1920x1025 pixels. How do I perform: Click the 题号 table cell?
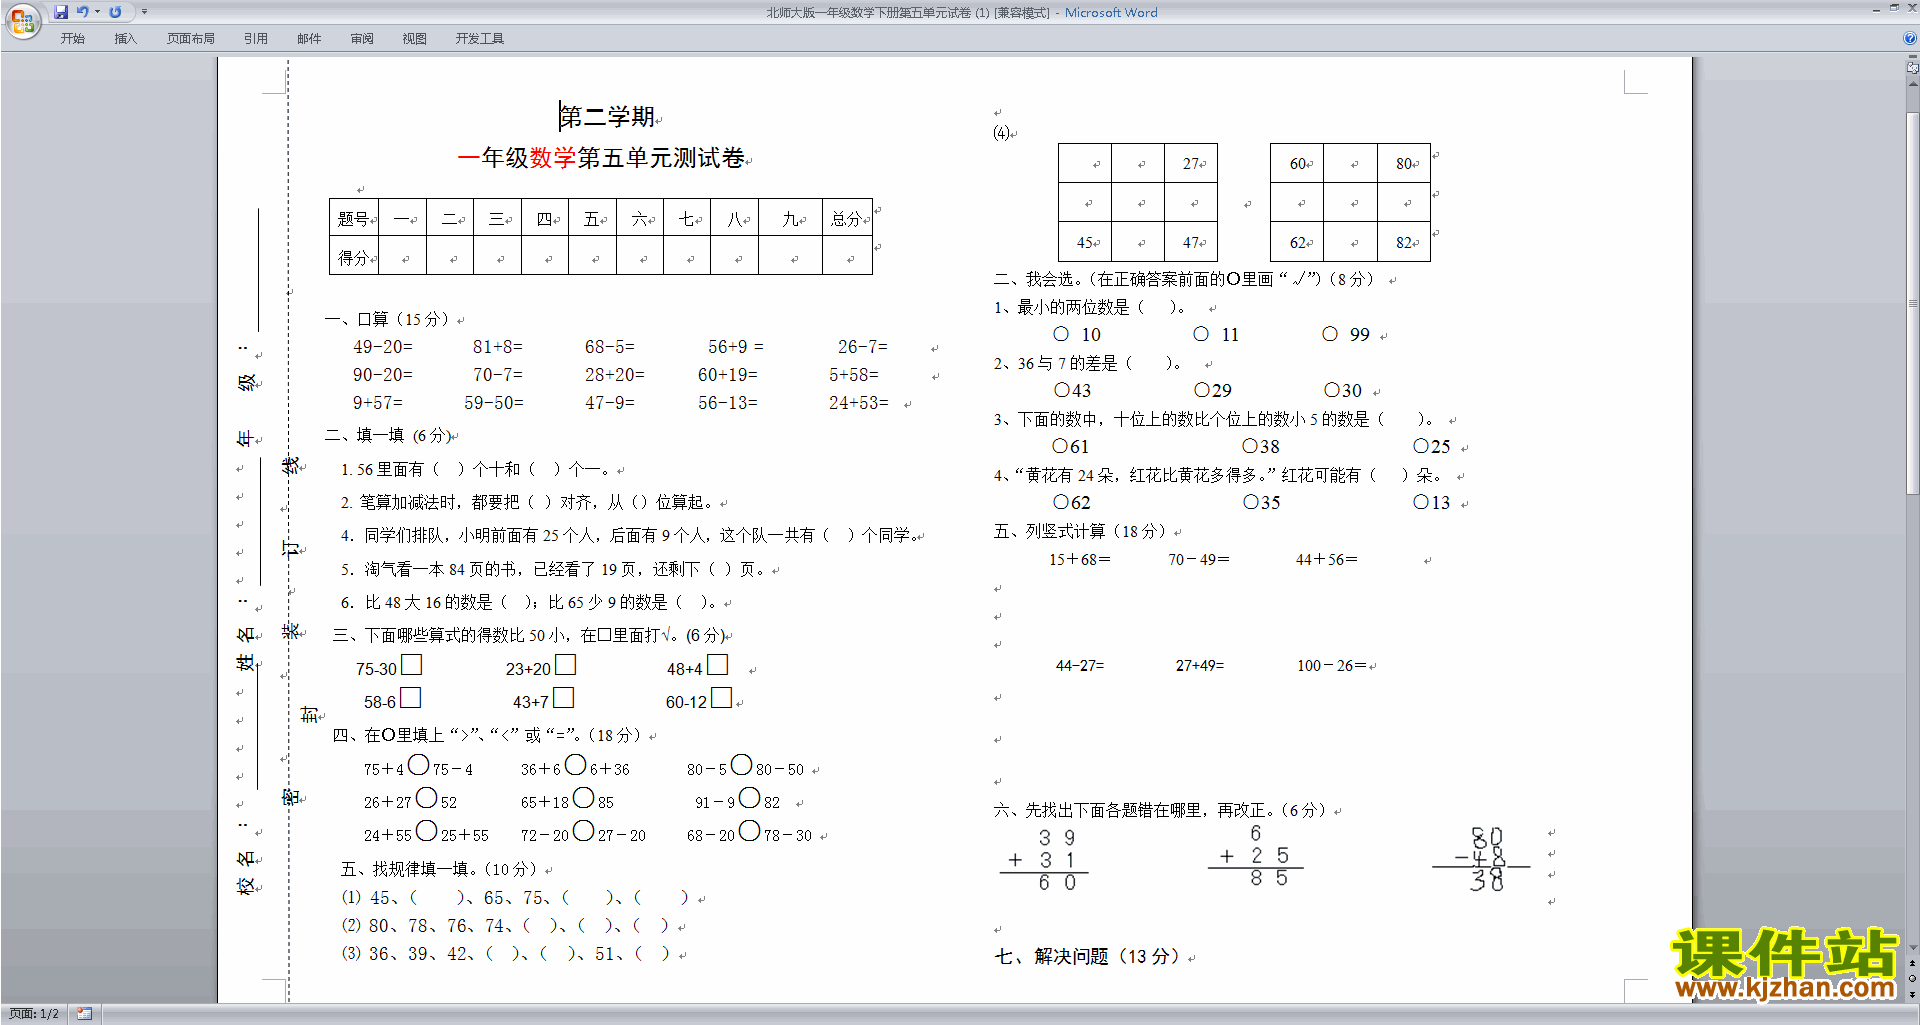click(354, 219)
